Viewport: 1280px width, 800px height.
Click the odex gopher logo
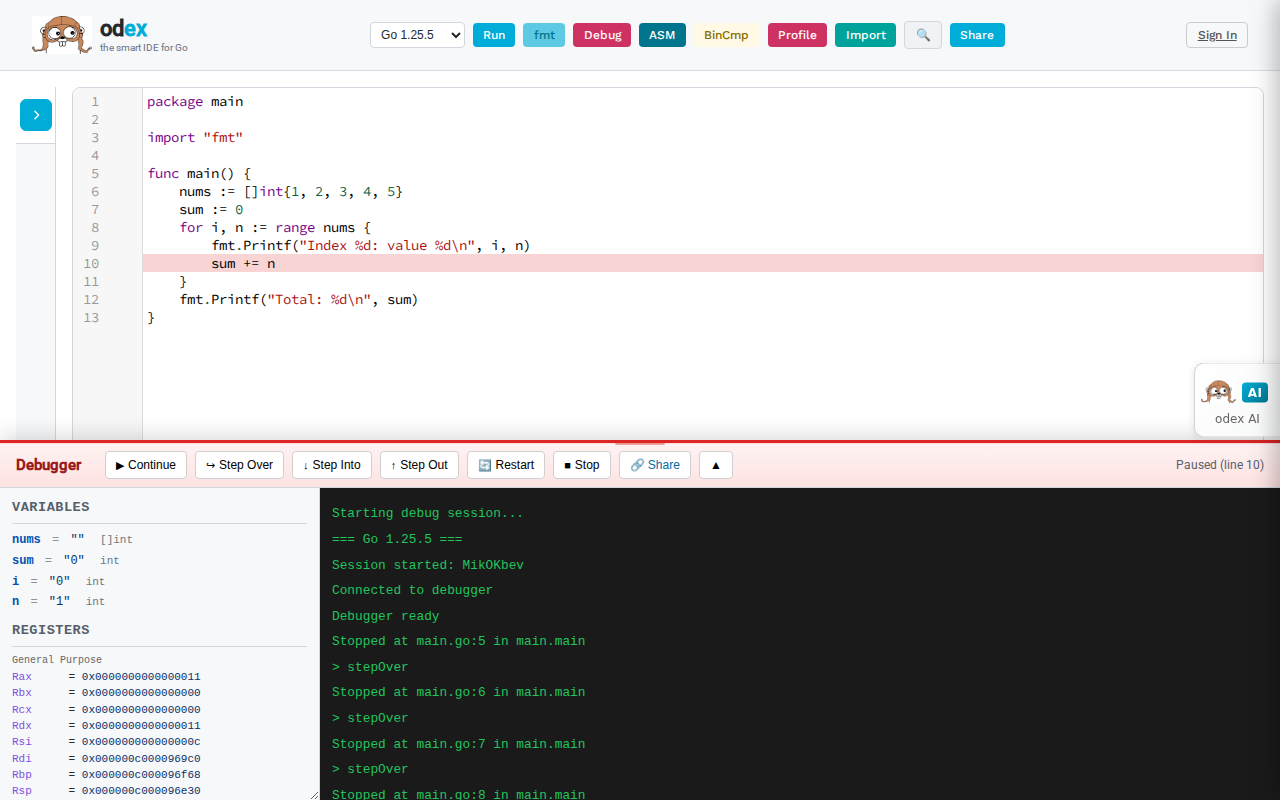pos(61,34)
